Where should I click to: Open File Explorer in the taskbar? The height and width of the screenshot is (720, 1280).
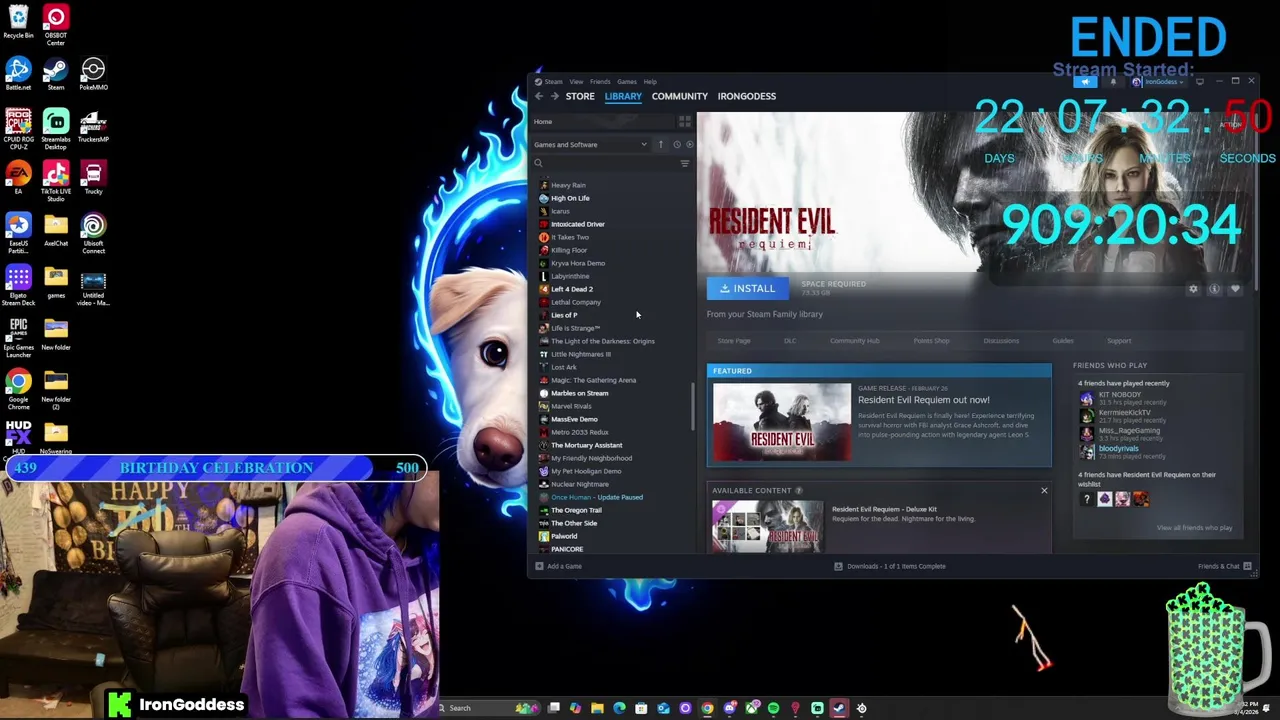[597, 708]
